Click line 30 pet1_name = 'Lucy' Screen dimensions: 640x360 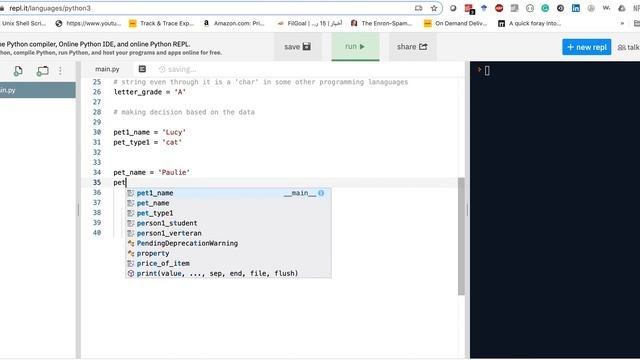click(149, 132)
